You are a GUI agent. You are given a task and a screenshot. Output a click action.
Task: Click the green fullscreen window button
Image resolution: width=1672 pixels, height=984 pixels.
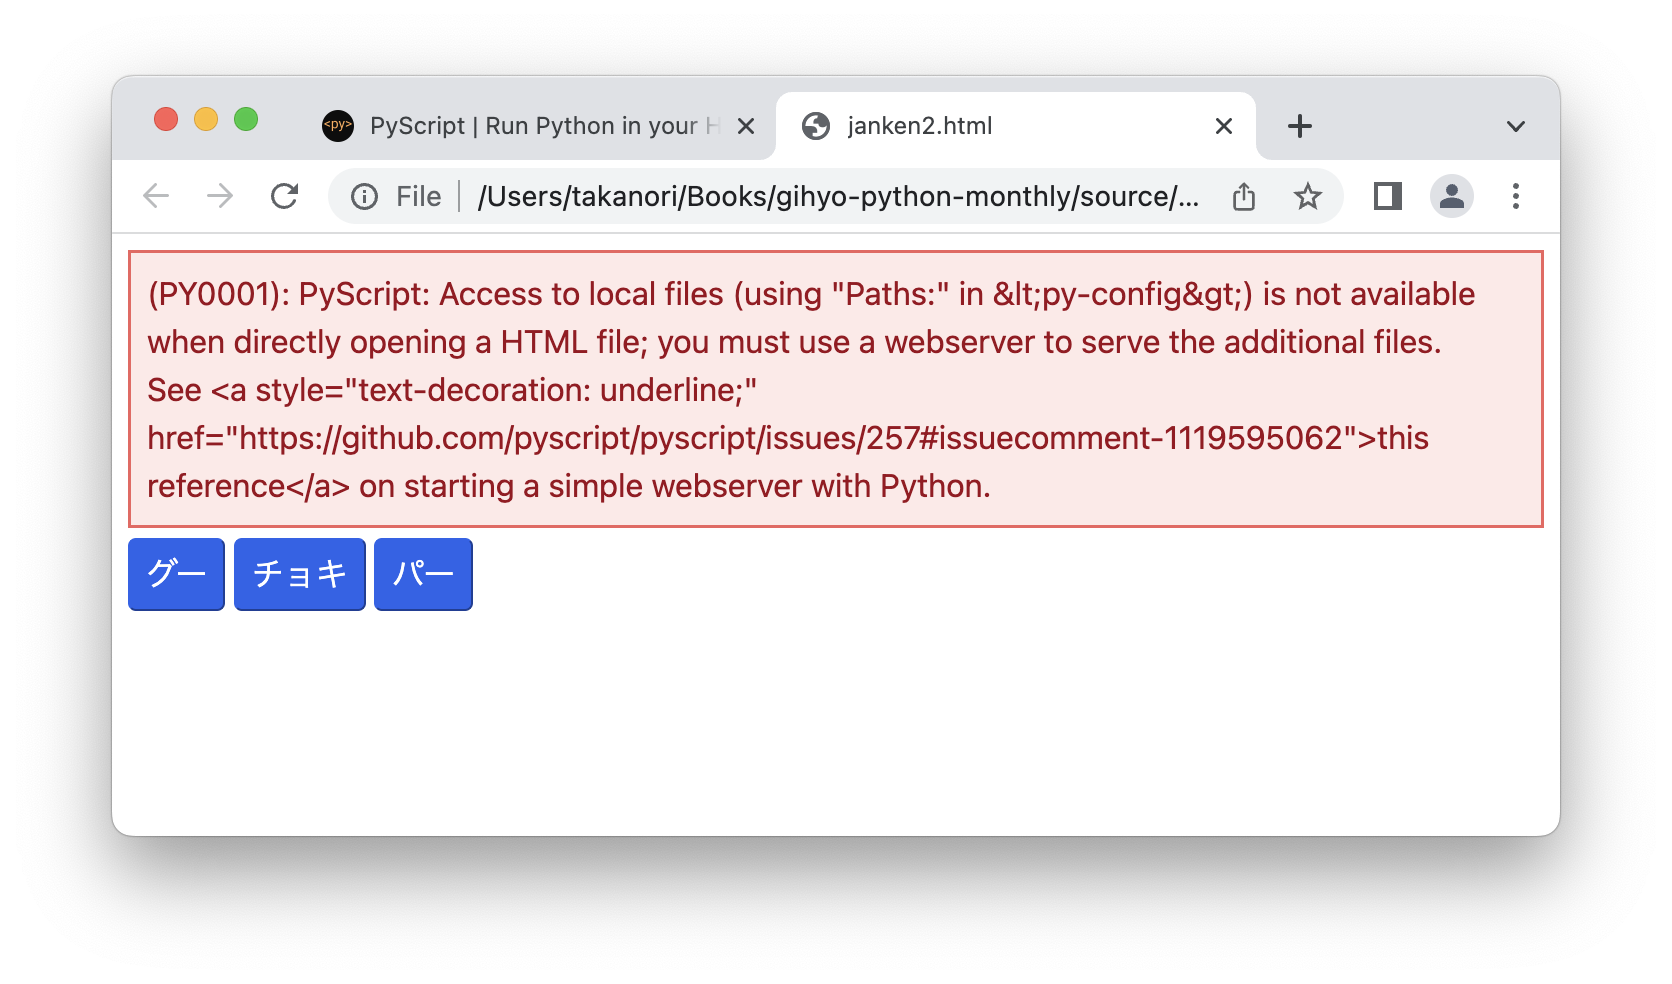point(246,120)
